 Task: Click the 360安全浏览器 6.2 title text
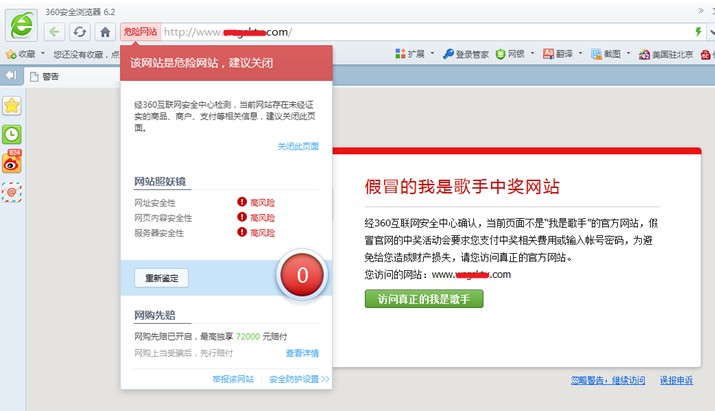pos(80,12)
